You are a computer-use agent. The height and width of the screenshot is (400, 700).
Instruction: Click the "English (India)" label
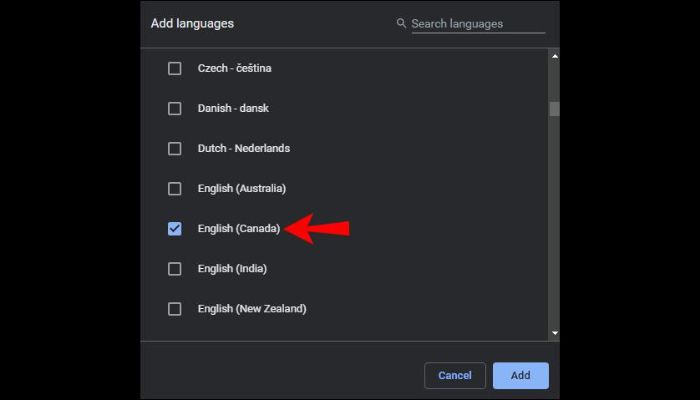(x=232, y=269)
